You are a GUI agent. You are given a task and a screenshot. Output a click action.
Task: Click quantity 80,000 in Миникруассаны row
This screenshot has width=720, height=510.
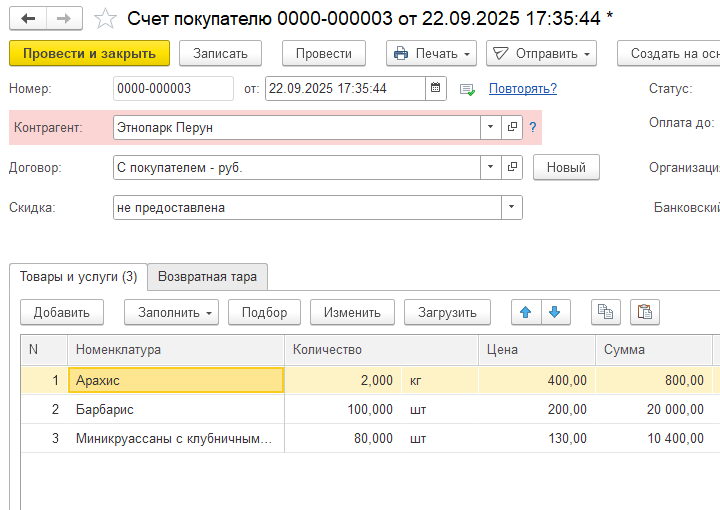[343, 438]
